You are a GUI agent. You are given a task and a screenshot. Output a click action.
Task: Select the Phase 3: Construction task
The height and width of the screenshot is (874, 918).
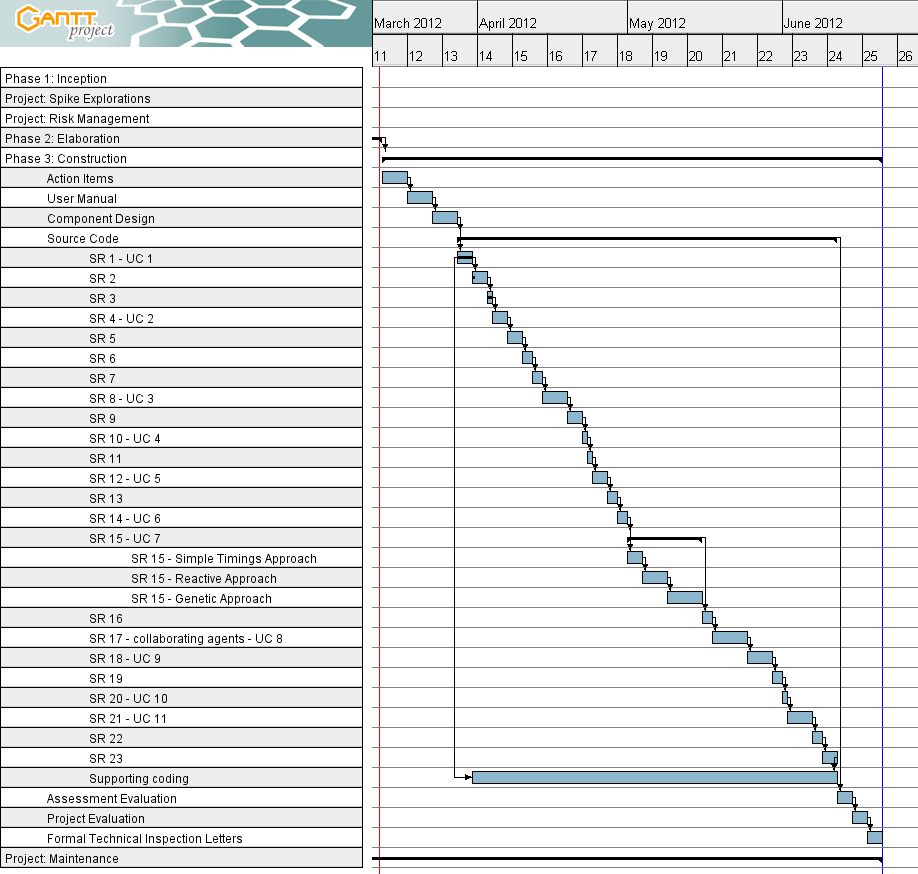pyautogui.click(x=181, y=158)
